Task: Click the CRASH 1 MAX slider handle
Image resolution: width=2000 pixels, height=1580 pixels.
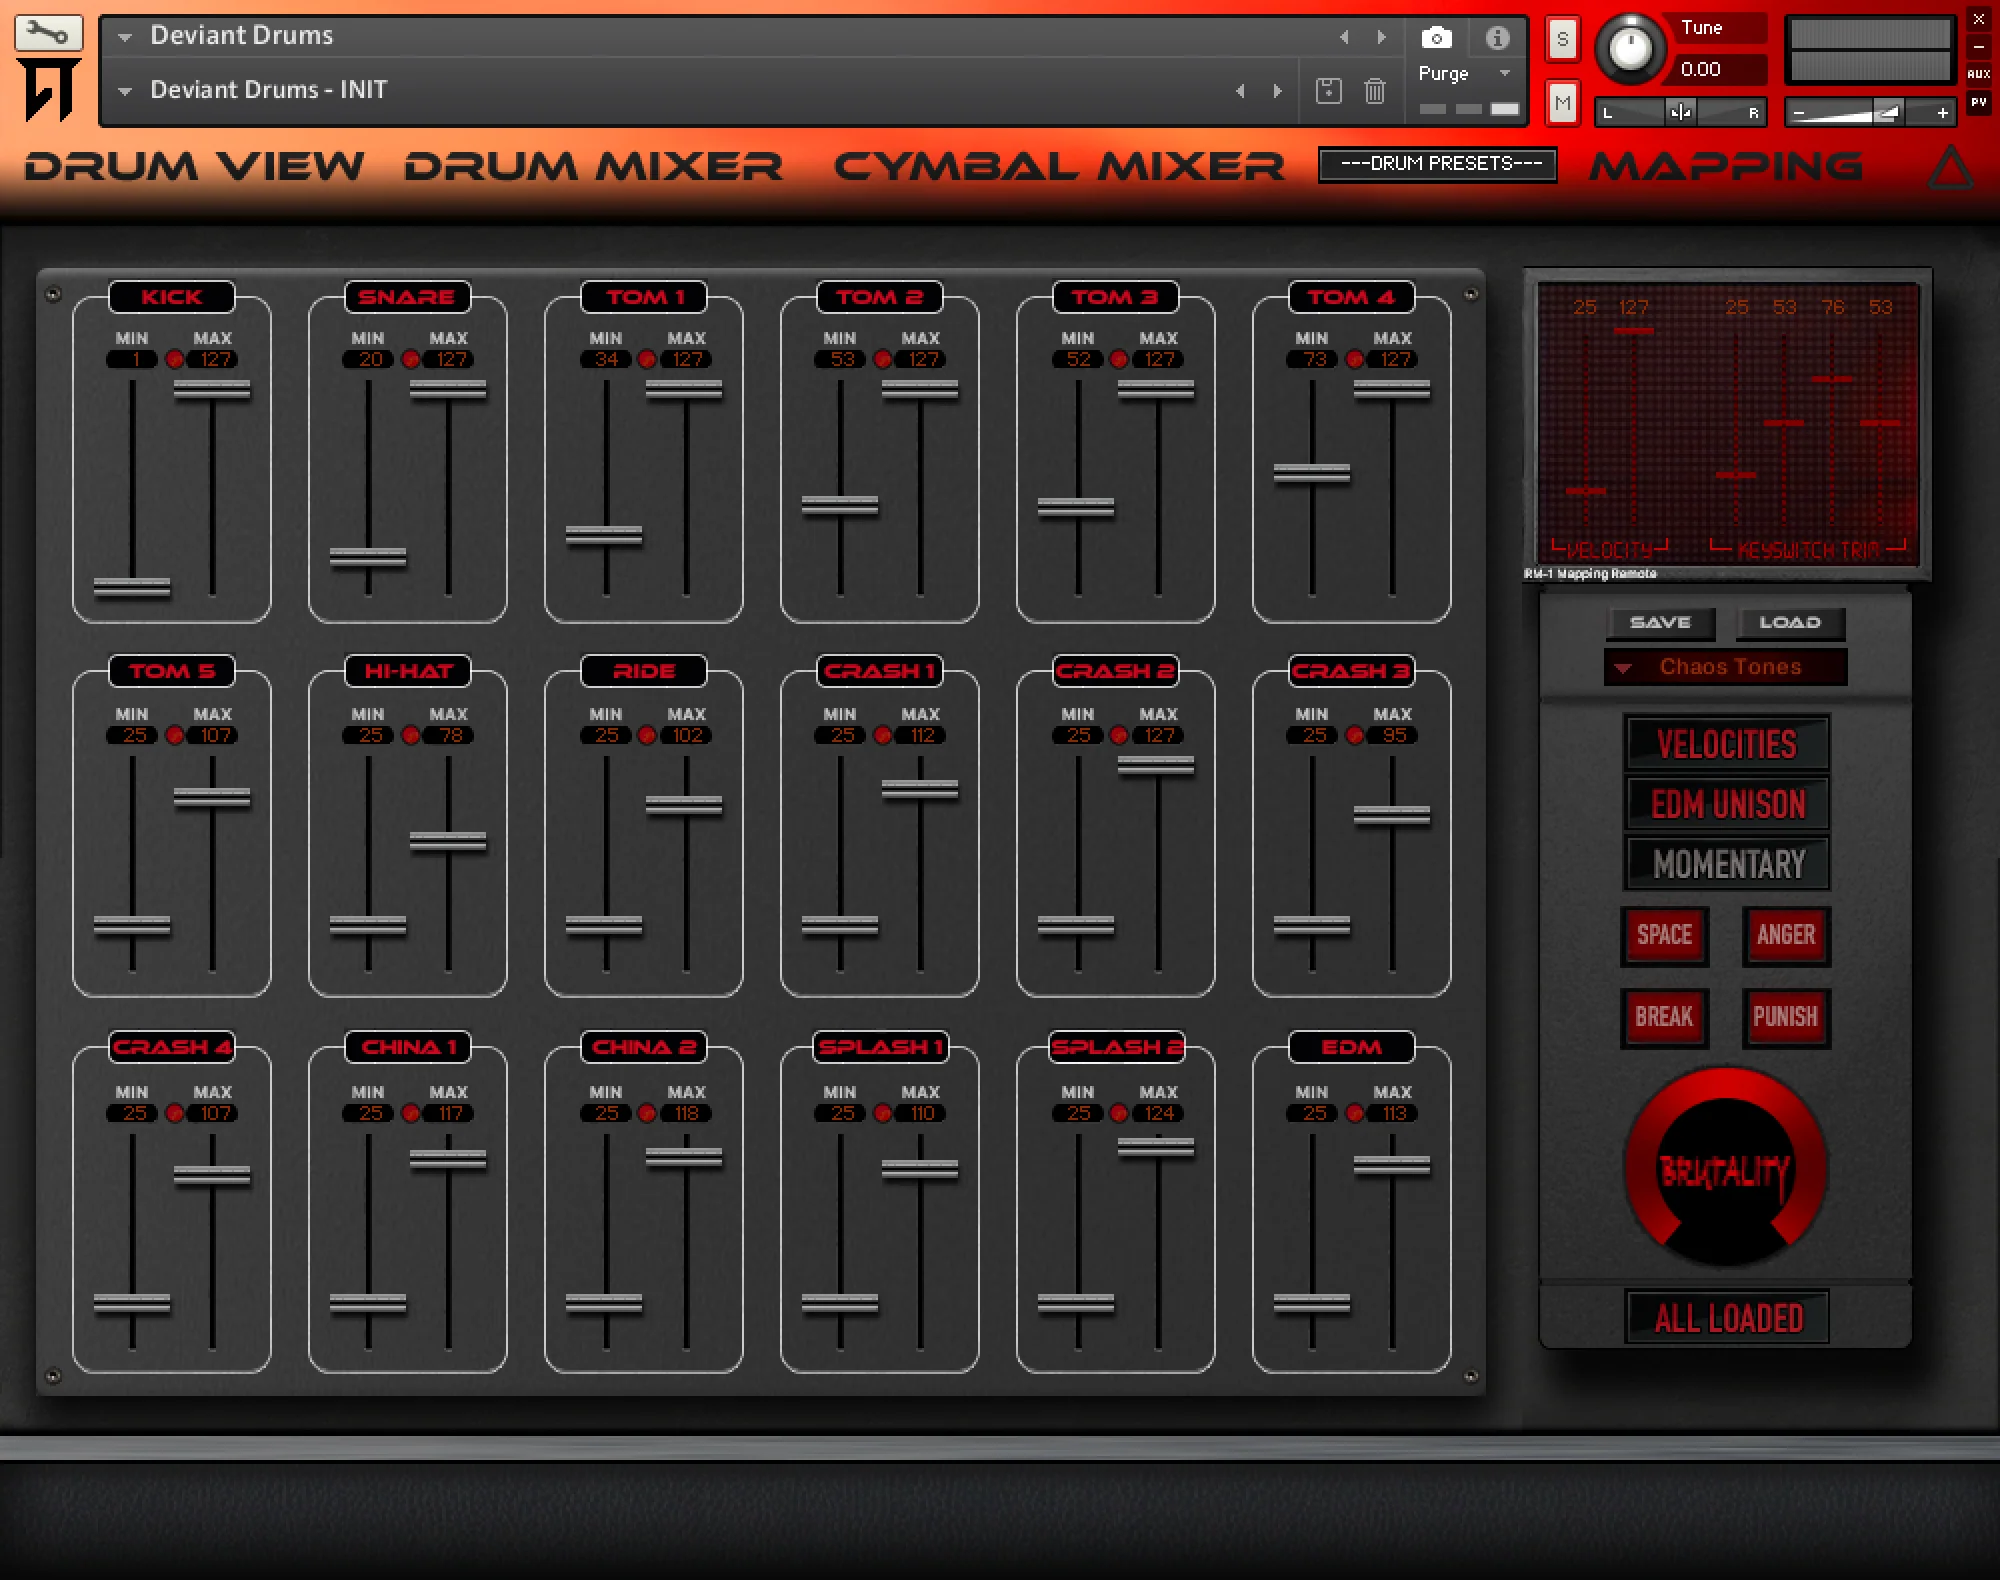Action: point(920,790)
